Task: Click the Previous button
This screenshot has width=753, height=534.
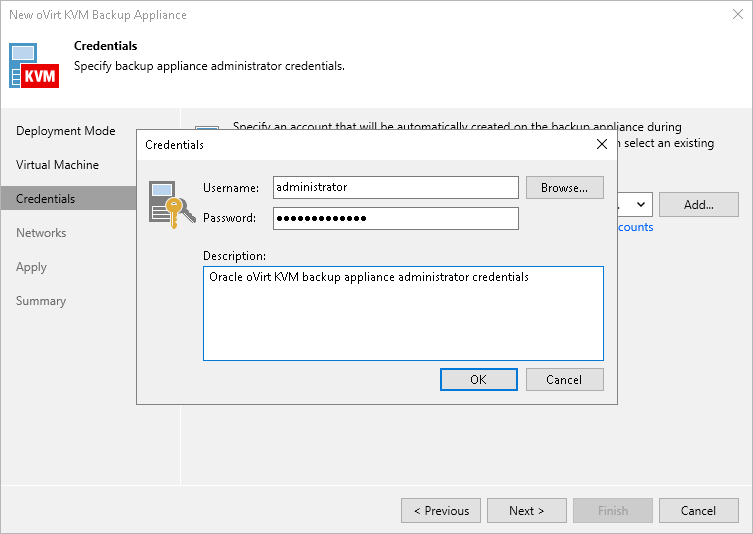Action: [x=441, y=511]
